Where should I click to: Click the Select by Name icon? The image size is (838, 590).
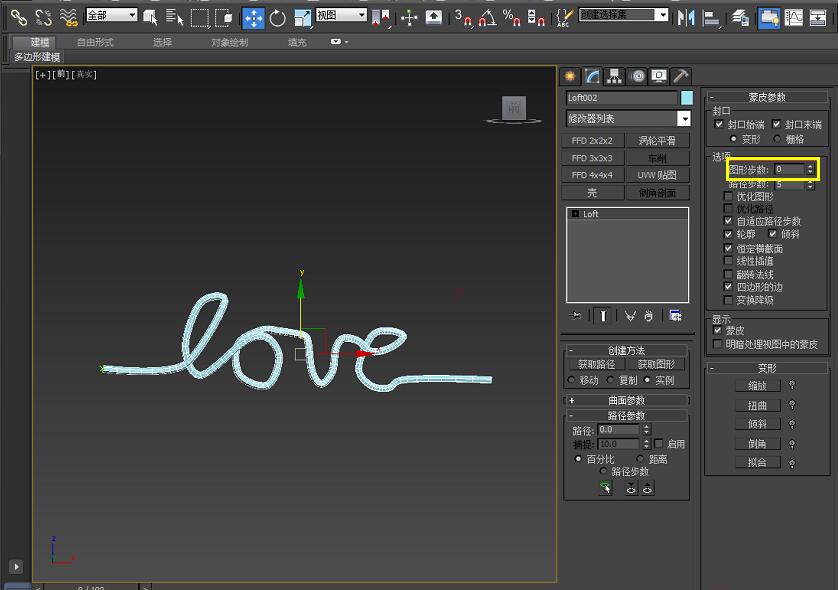click(176, 17)
